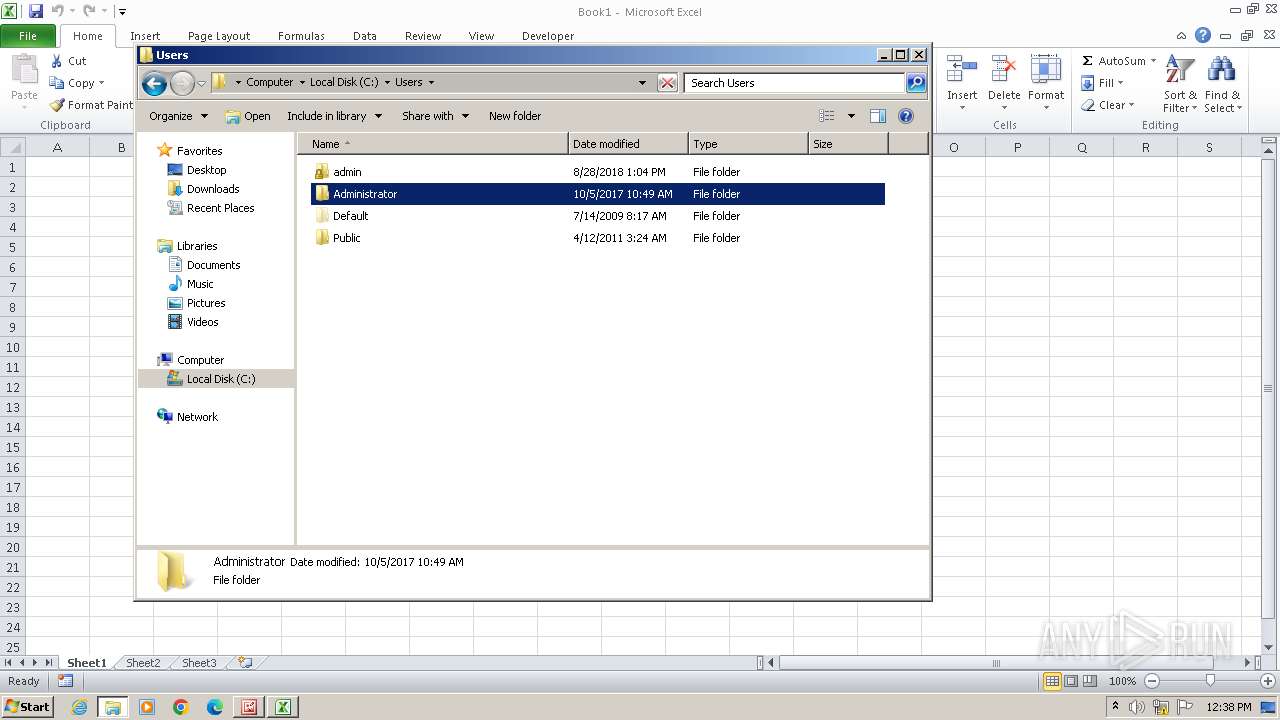Select Pictures library in navigation pane

pyautogui.click(x=206, y=303)
